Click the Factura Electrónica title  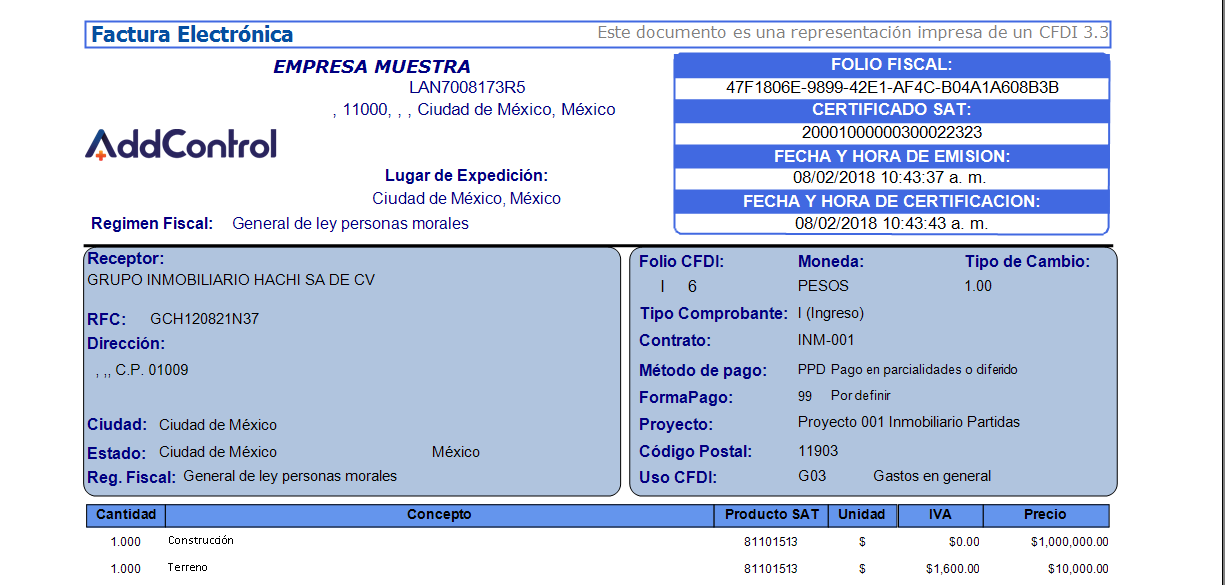[x=192, y=35]
